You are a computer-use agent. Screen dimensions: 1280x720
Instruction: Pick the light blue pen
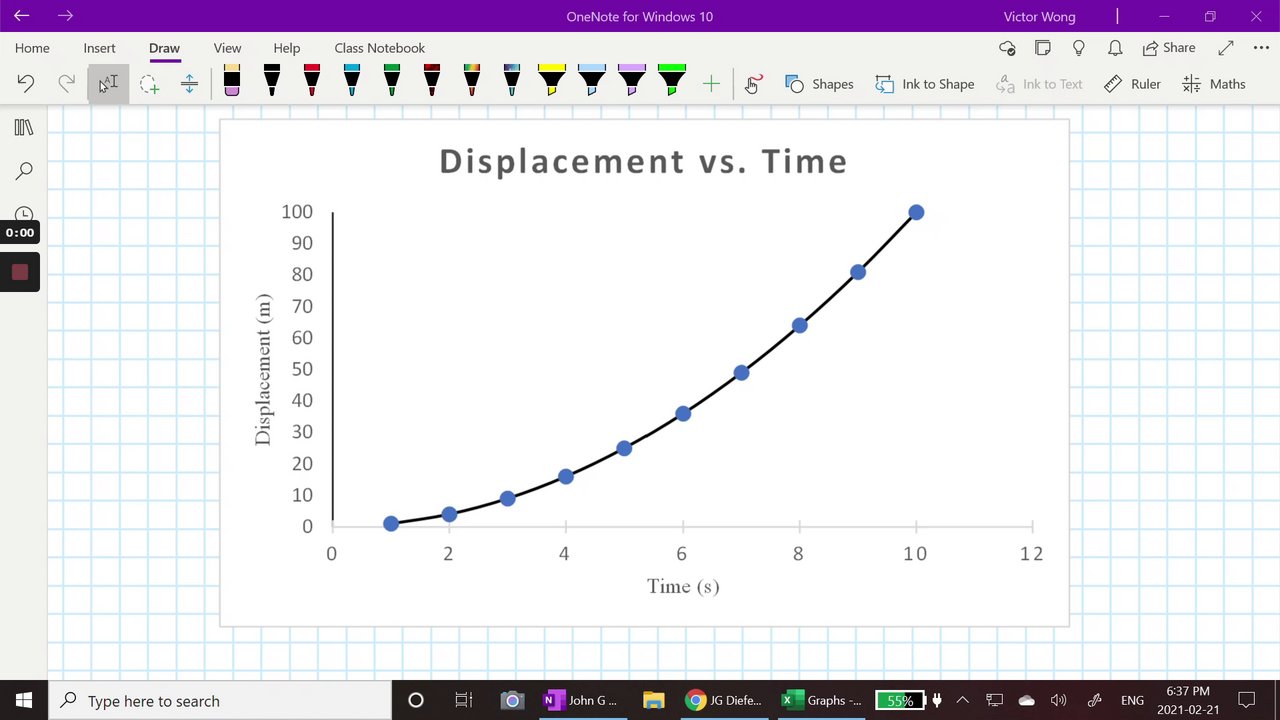click(352, 81)
